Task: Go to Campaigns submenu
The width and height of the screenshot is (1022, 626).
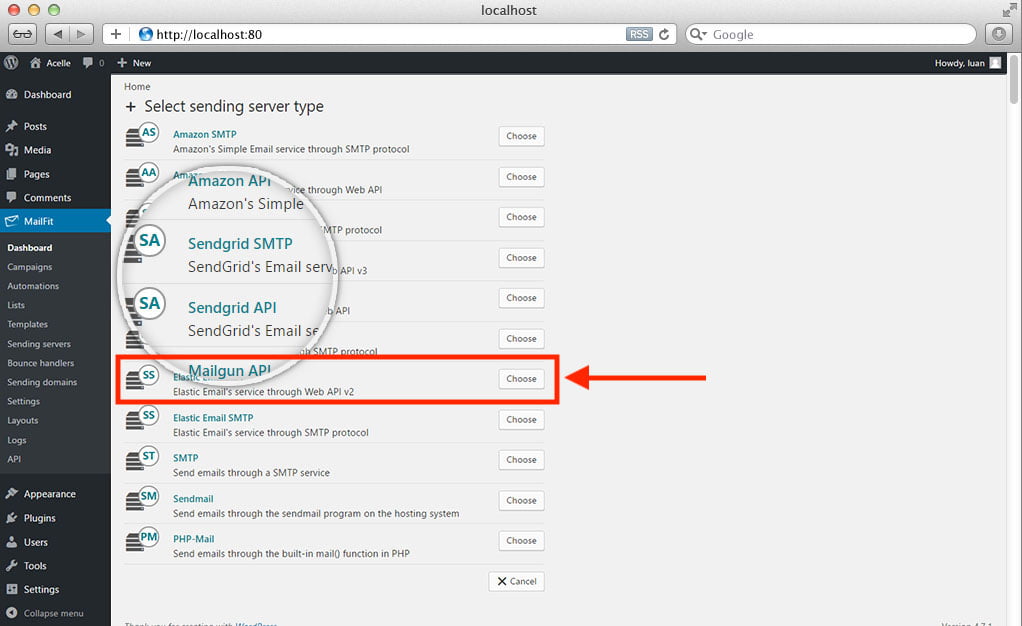Action: (x=29, y=267)
